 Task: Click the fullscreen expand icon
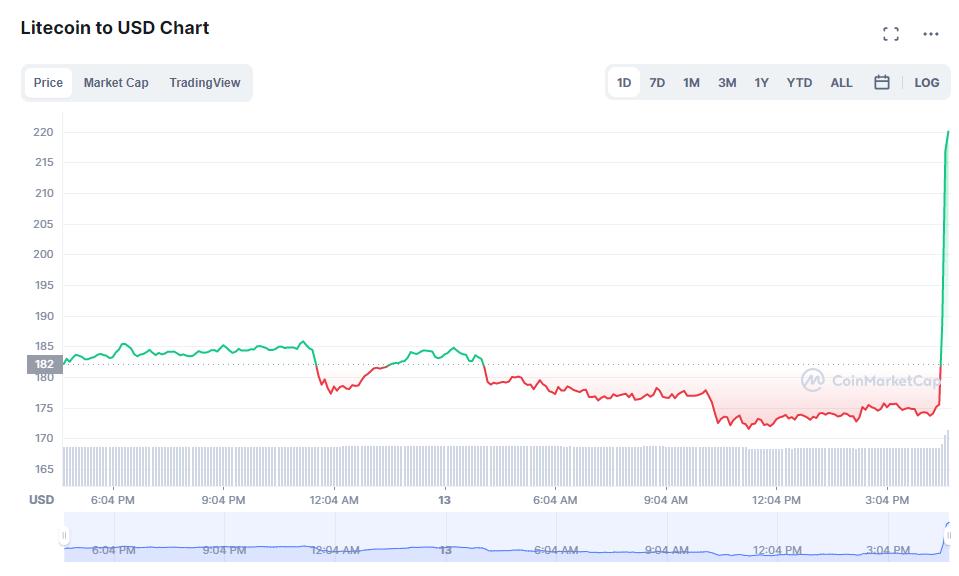pos(891,34)
